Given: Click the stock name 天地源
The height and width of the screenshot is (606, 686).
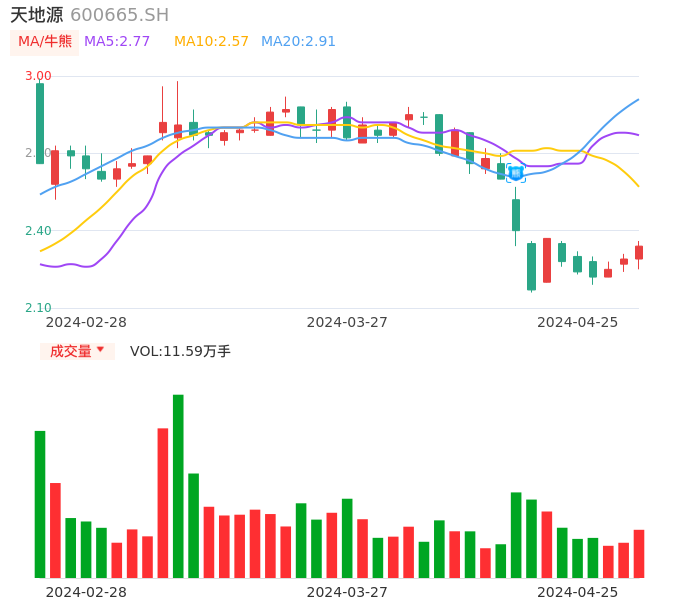Looking at the screenshot, I should pyautogui.click(x=36, y=15).
